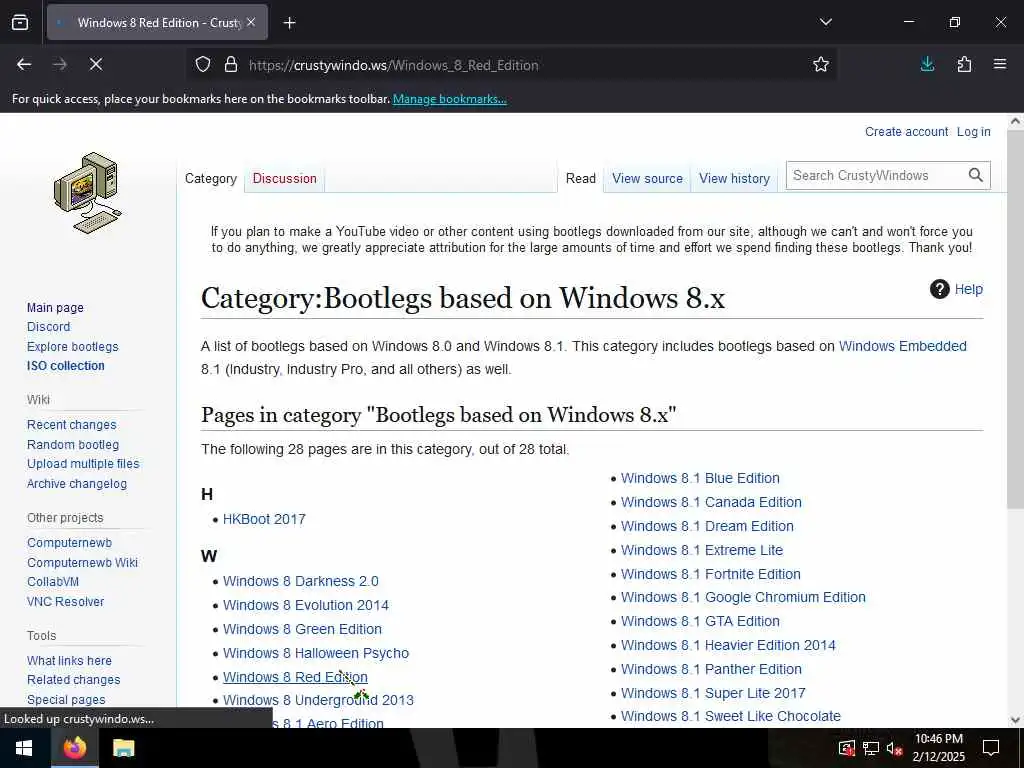Open the Windows Start menu

(x=24, y=748)
